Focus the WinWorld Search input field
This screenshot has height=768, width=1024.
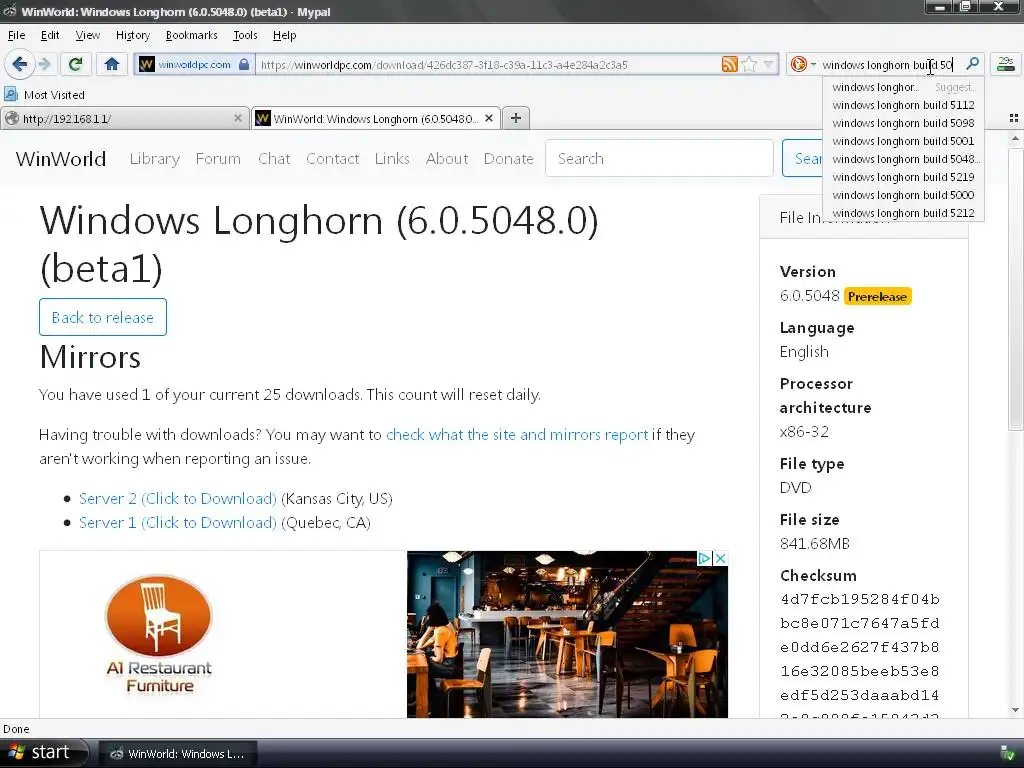point(659,158)
